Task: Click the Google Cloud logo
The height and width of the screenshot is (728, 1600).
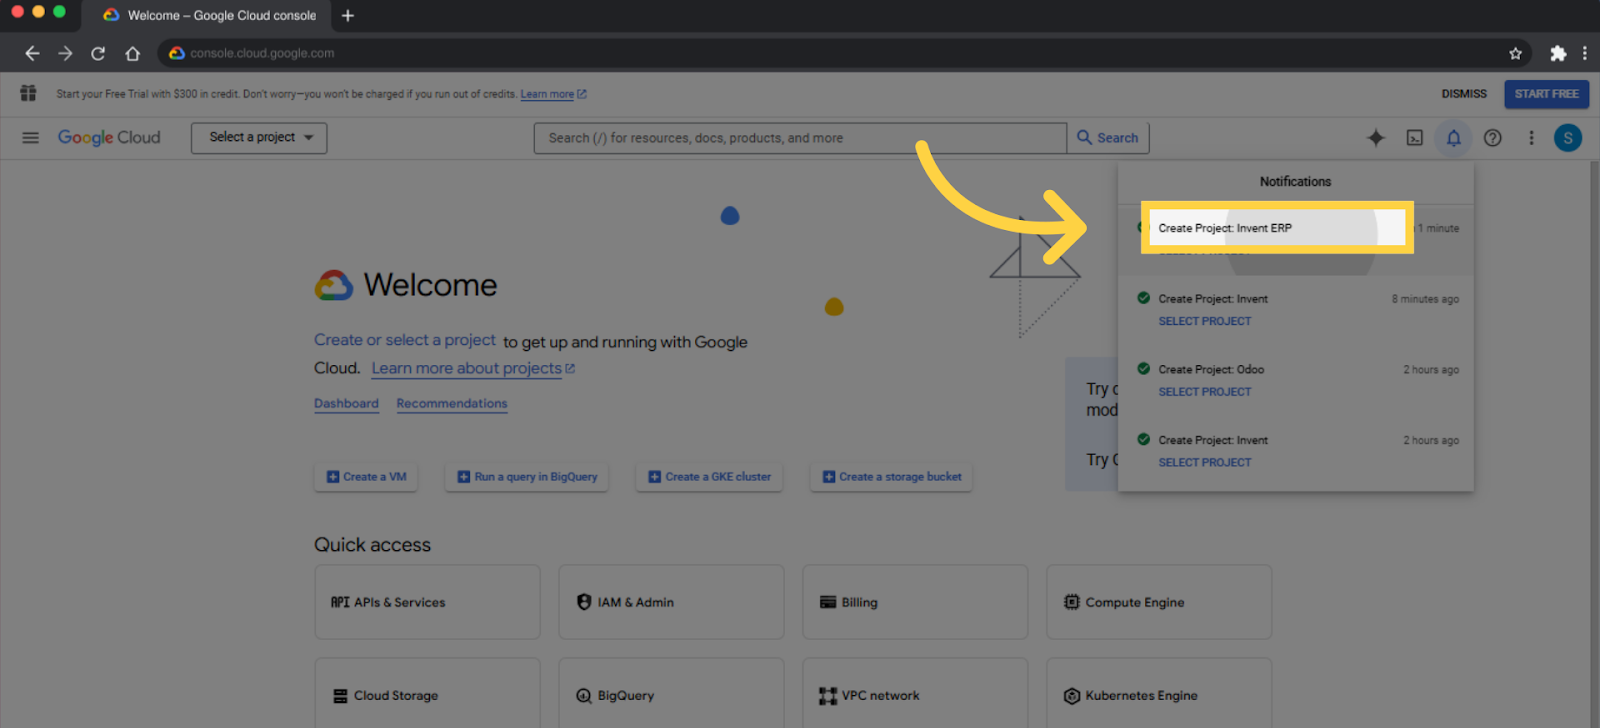Action: [x=109, y=137]
